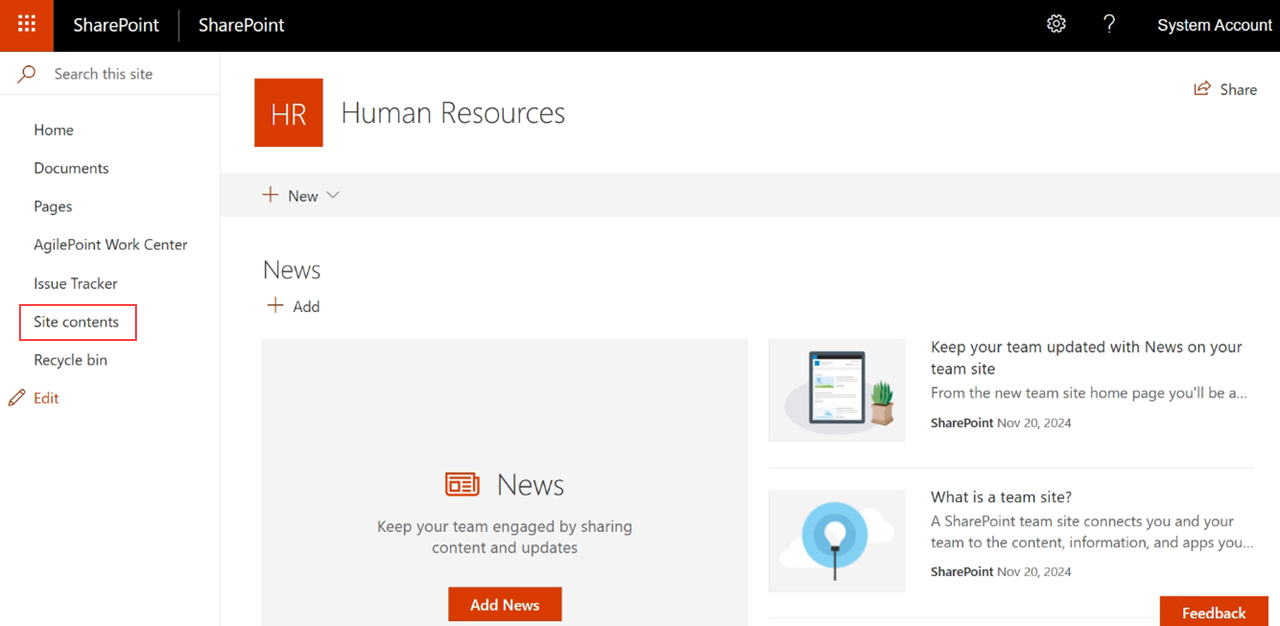1280x626 pixels.
Task: Click the second SharePoint site title in top bar
Action: pyautogui.click(x=241, y=25)
